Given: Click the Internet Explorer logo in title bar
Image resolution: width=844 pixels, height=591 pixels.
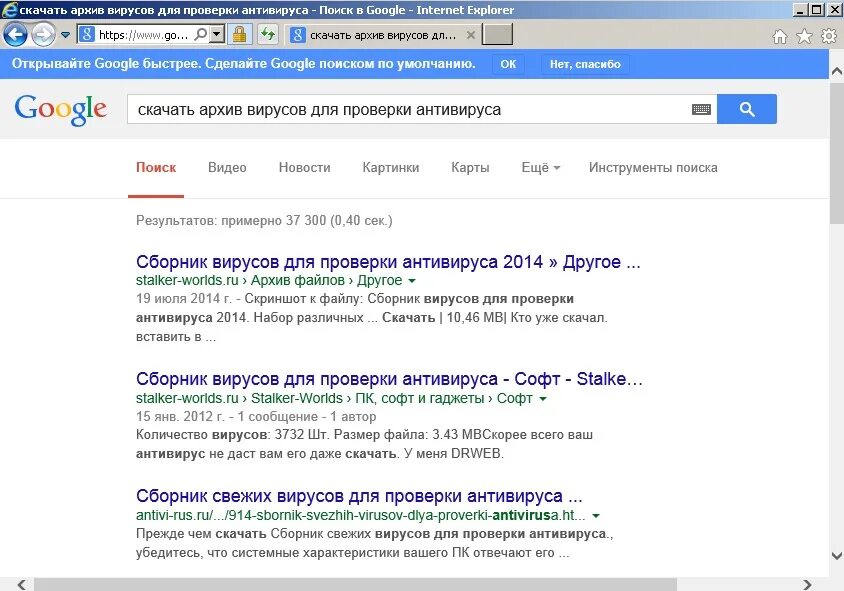Looking at the screenshot, I should [10, 10].
